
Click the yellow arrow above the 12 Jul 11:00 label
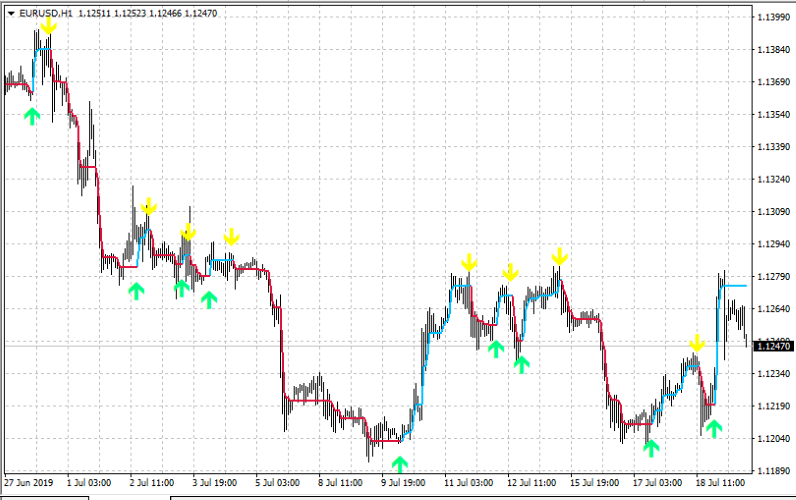pyautogui.click(x=511, y=272)
